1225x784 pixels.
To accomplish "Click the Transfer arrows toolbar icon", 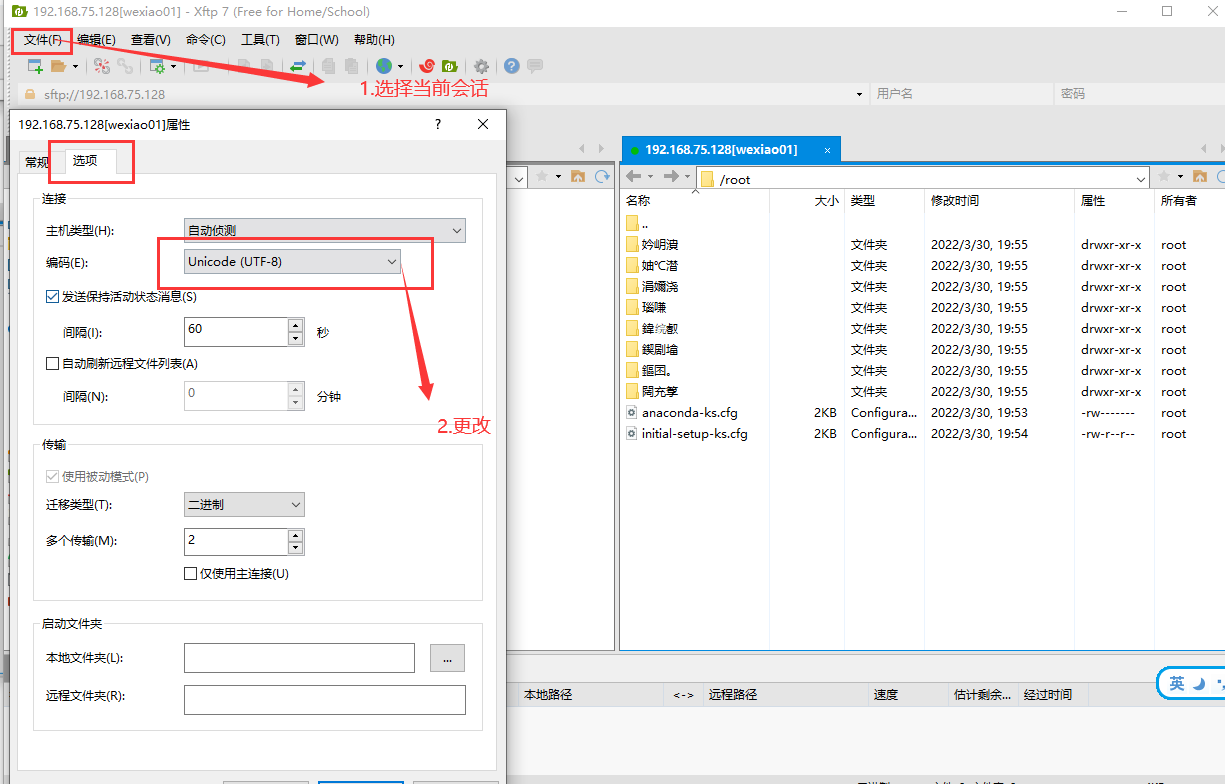I will 298,66.
